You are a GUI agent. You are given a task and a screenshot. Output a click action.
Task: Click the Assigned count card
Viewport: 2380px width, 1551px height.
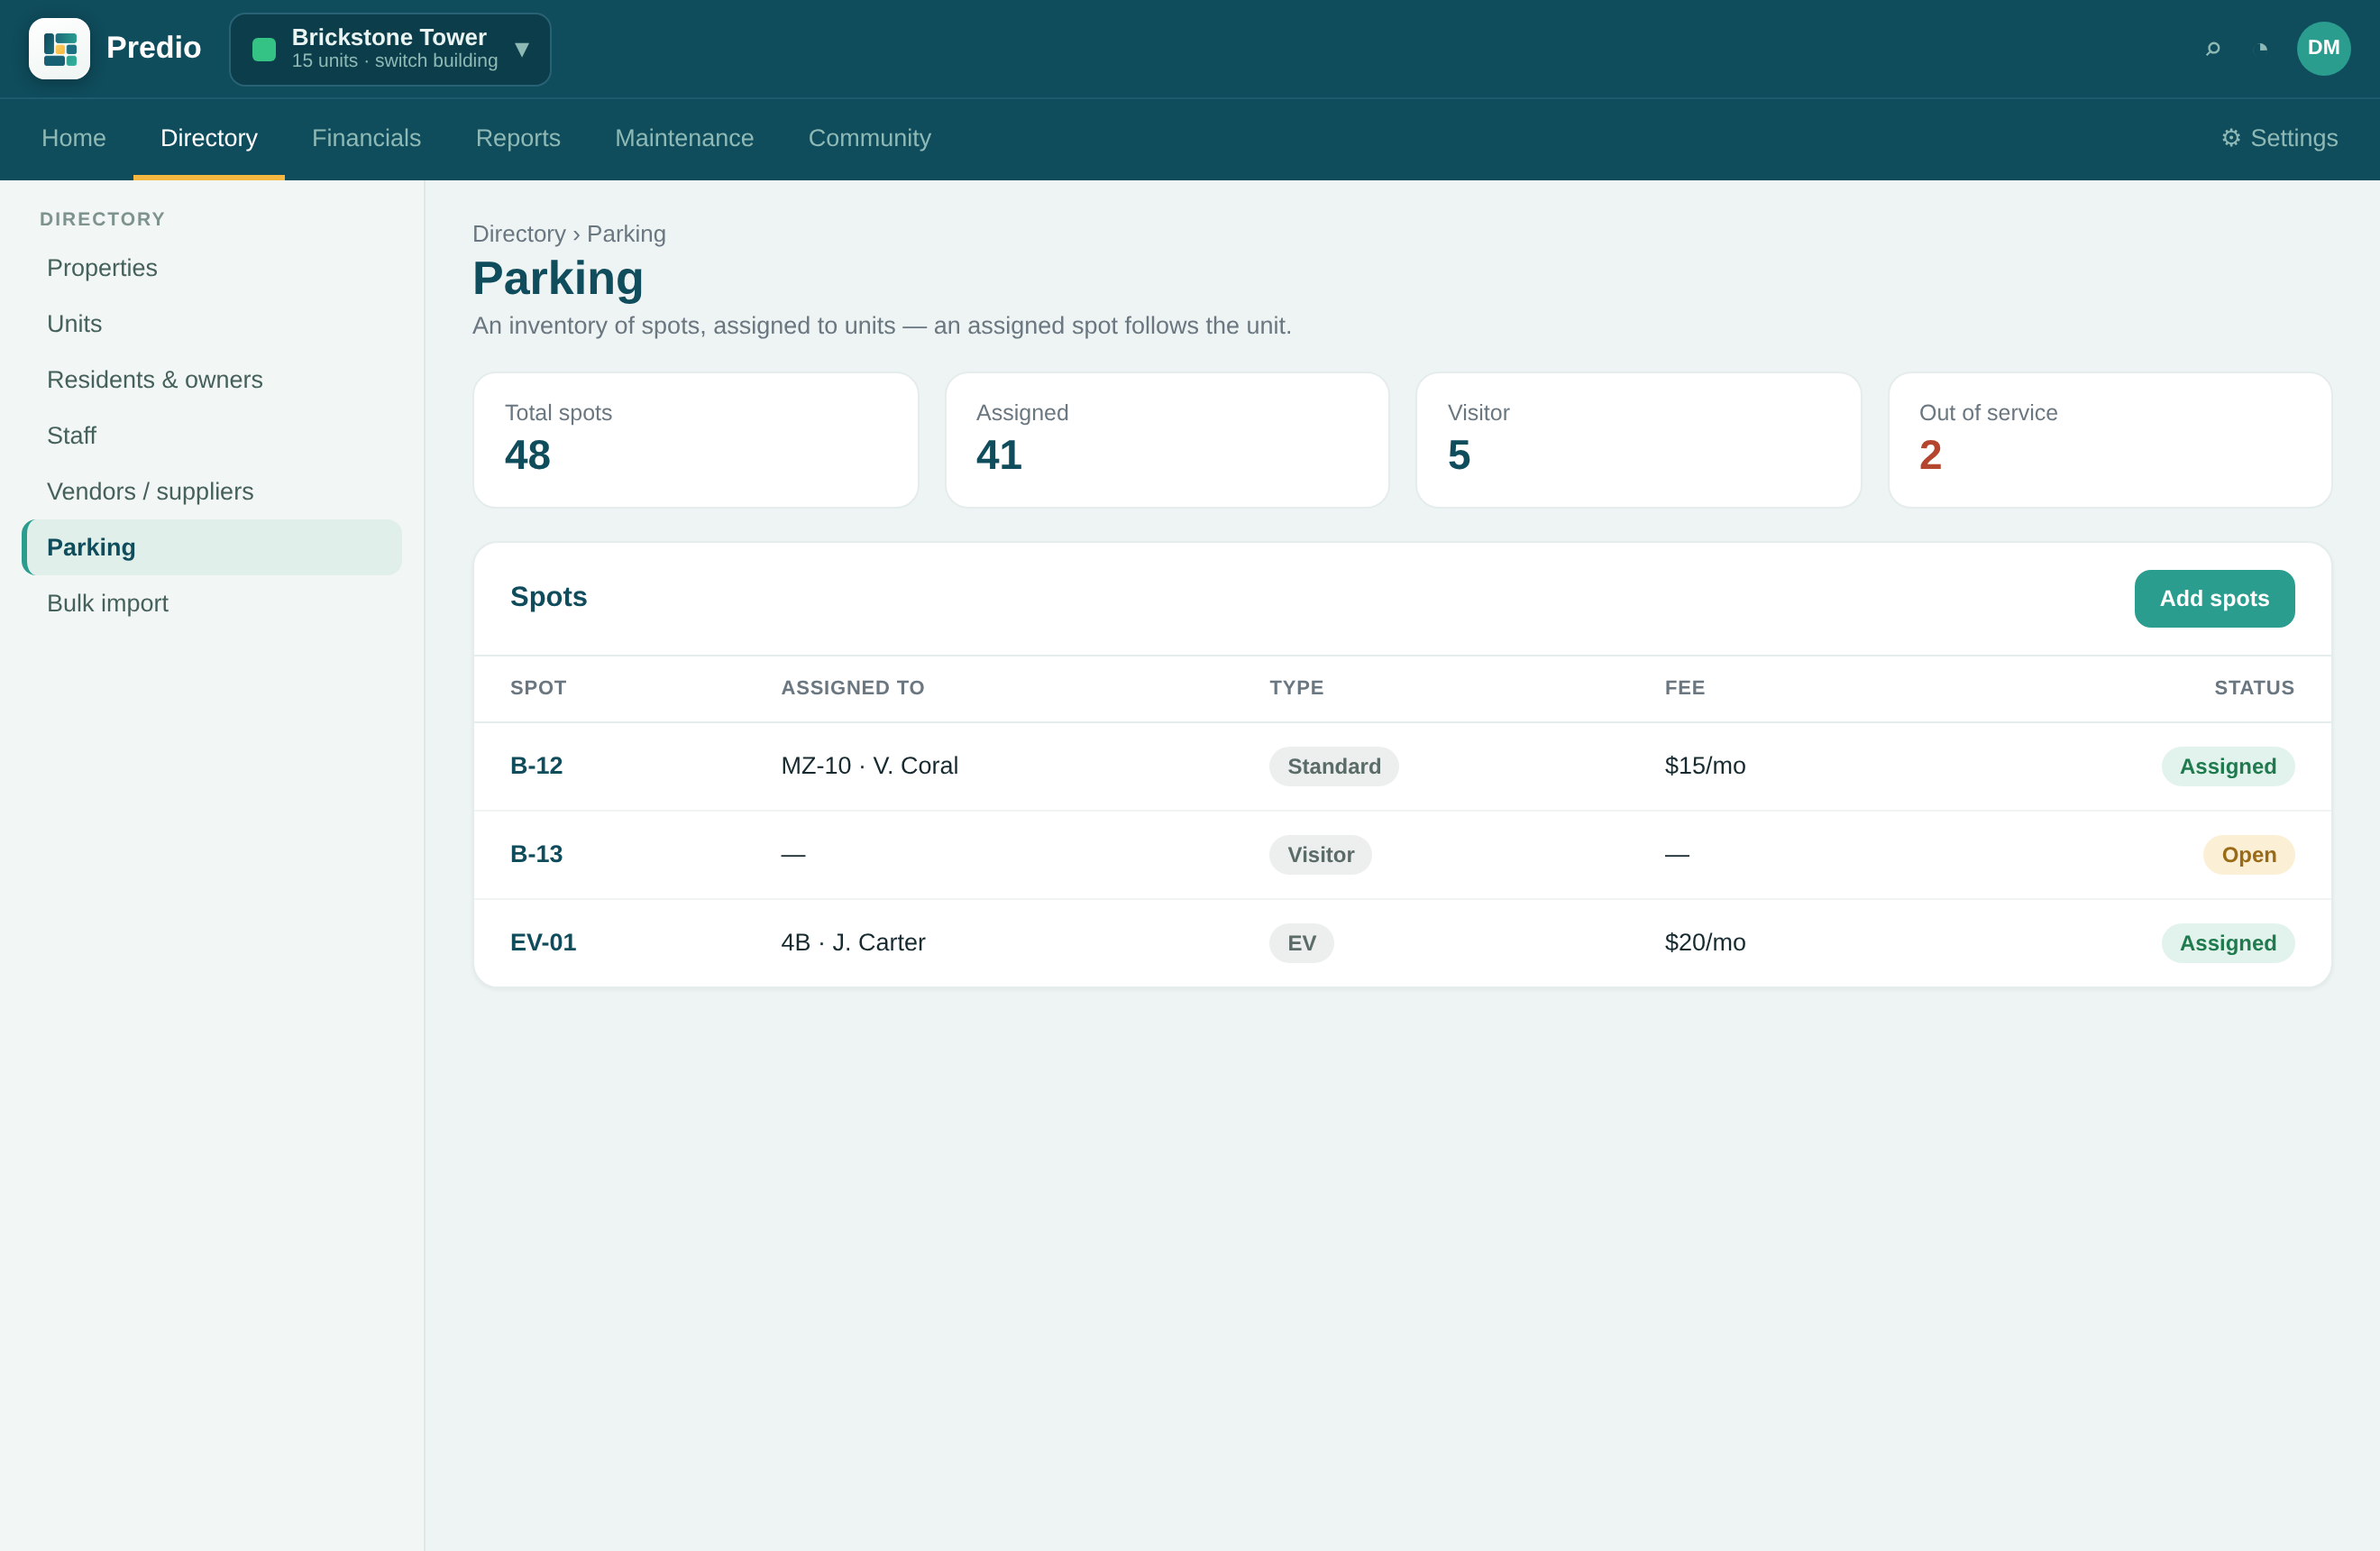pyautogui.click(x=1167, y=440)
